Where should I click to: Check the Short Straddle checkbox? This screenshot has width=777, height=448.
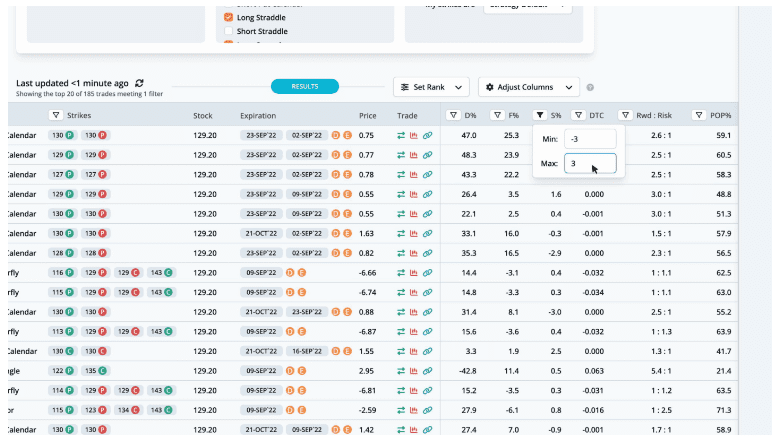point(229,31)
